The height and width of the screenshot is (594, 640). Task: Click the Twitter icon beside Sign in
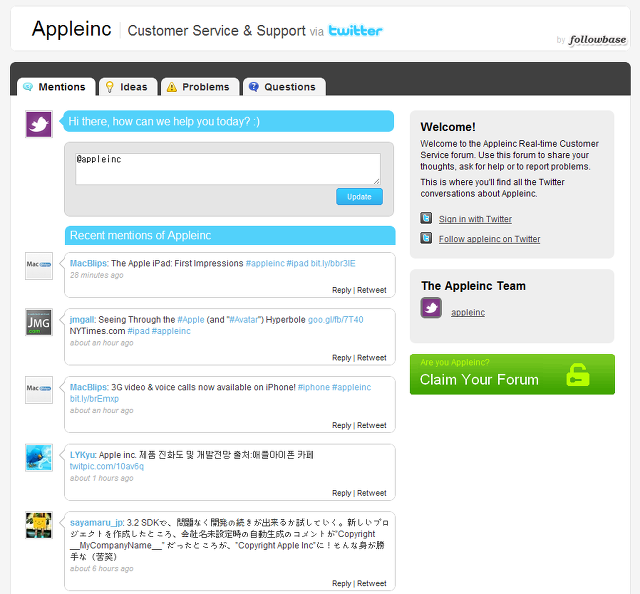click(426, 218)
